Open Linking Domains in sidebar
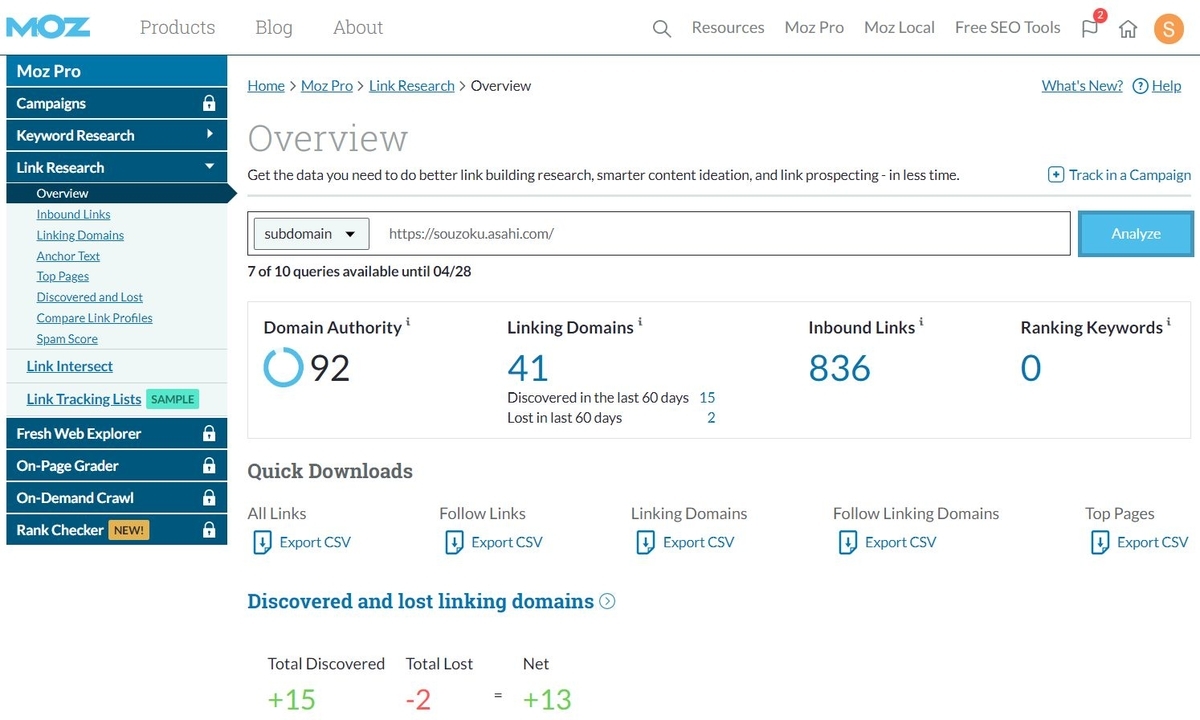 tap(80, 235)
